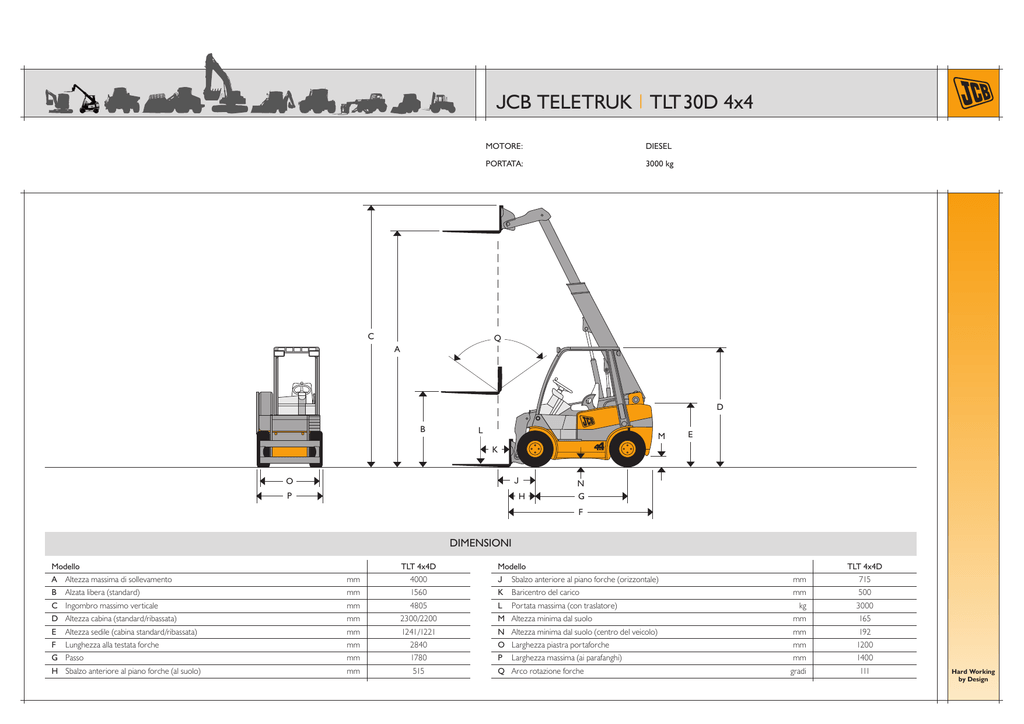Click the PORTATA: label
The height and width of the screenshot is (724, 1024).
(504, 164)
